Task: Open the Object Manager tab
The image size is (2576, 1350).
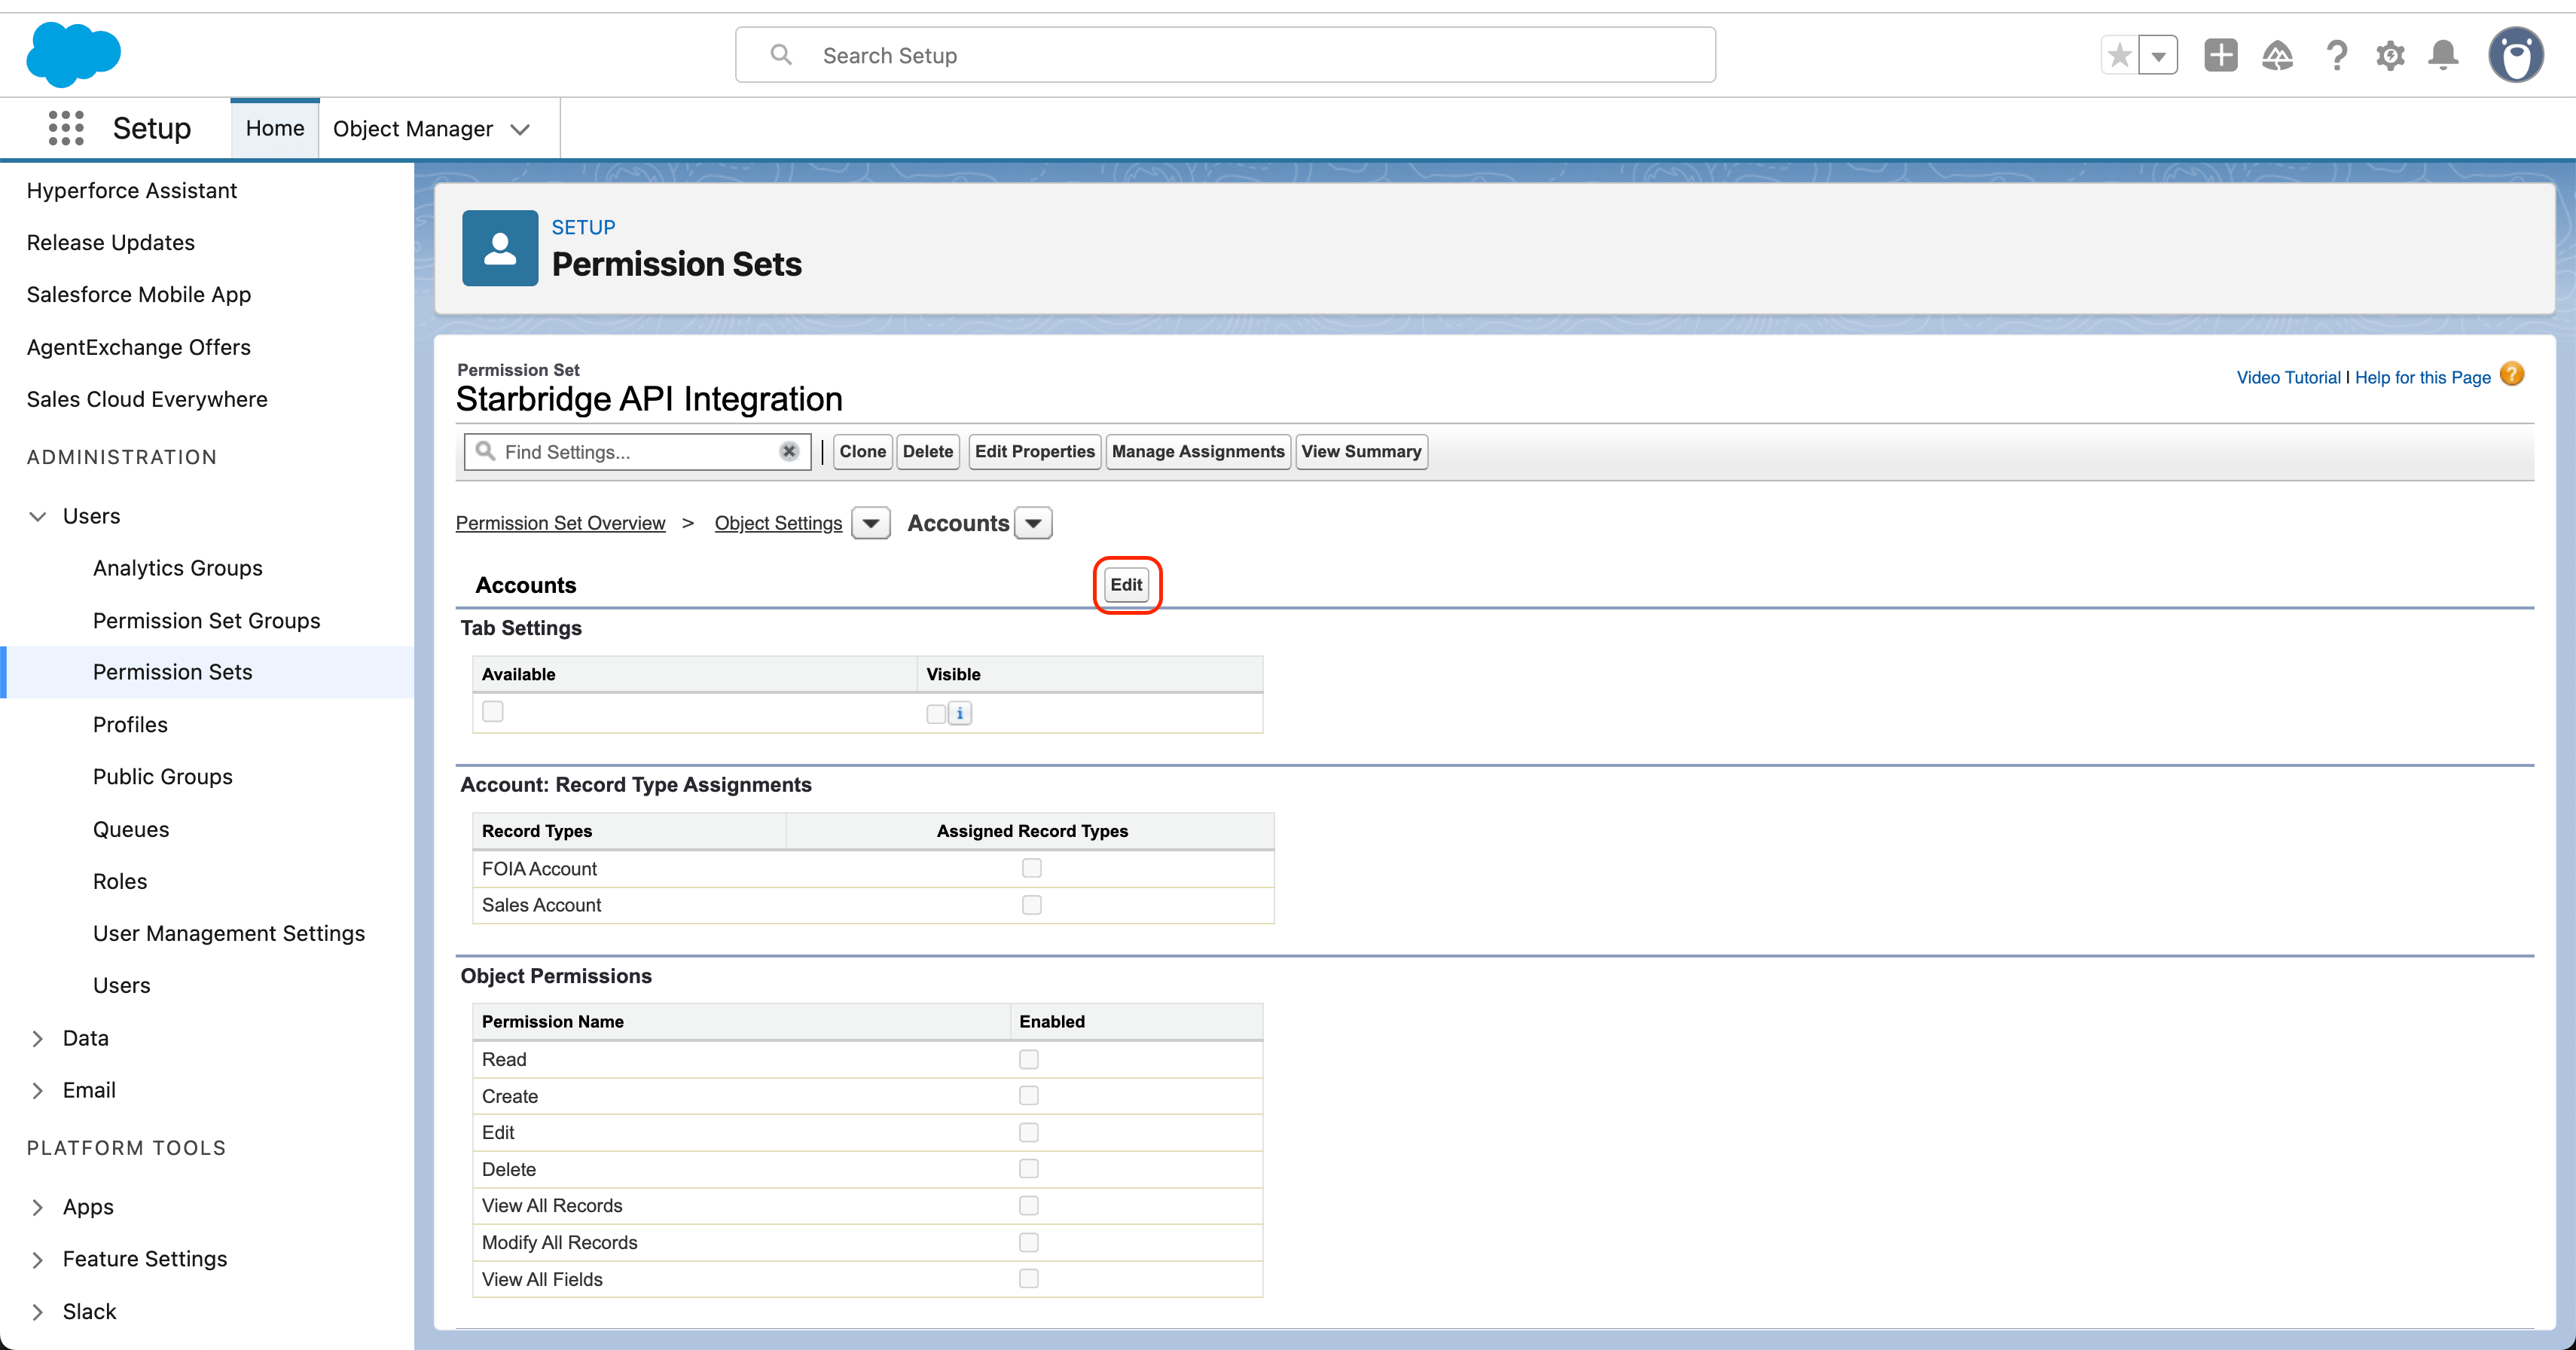Action: (x=412, y=129)
